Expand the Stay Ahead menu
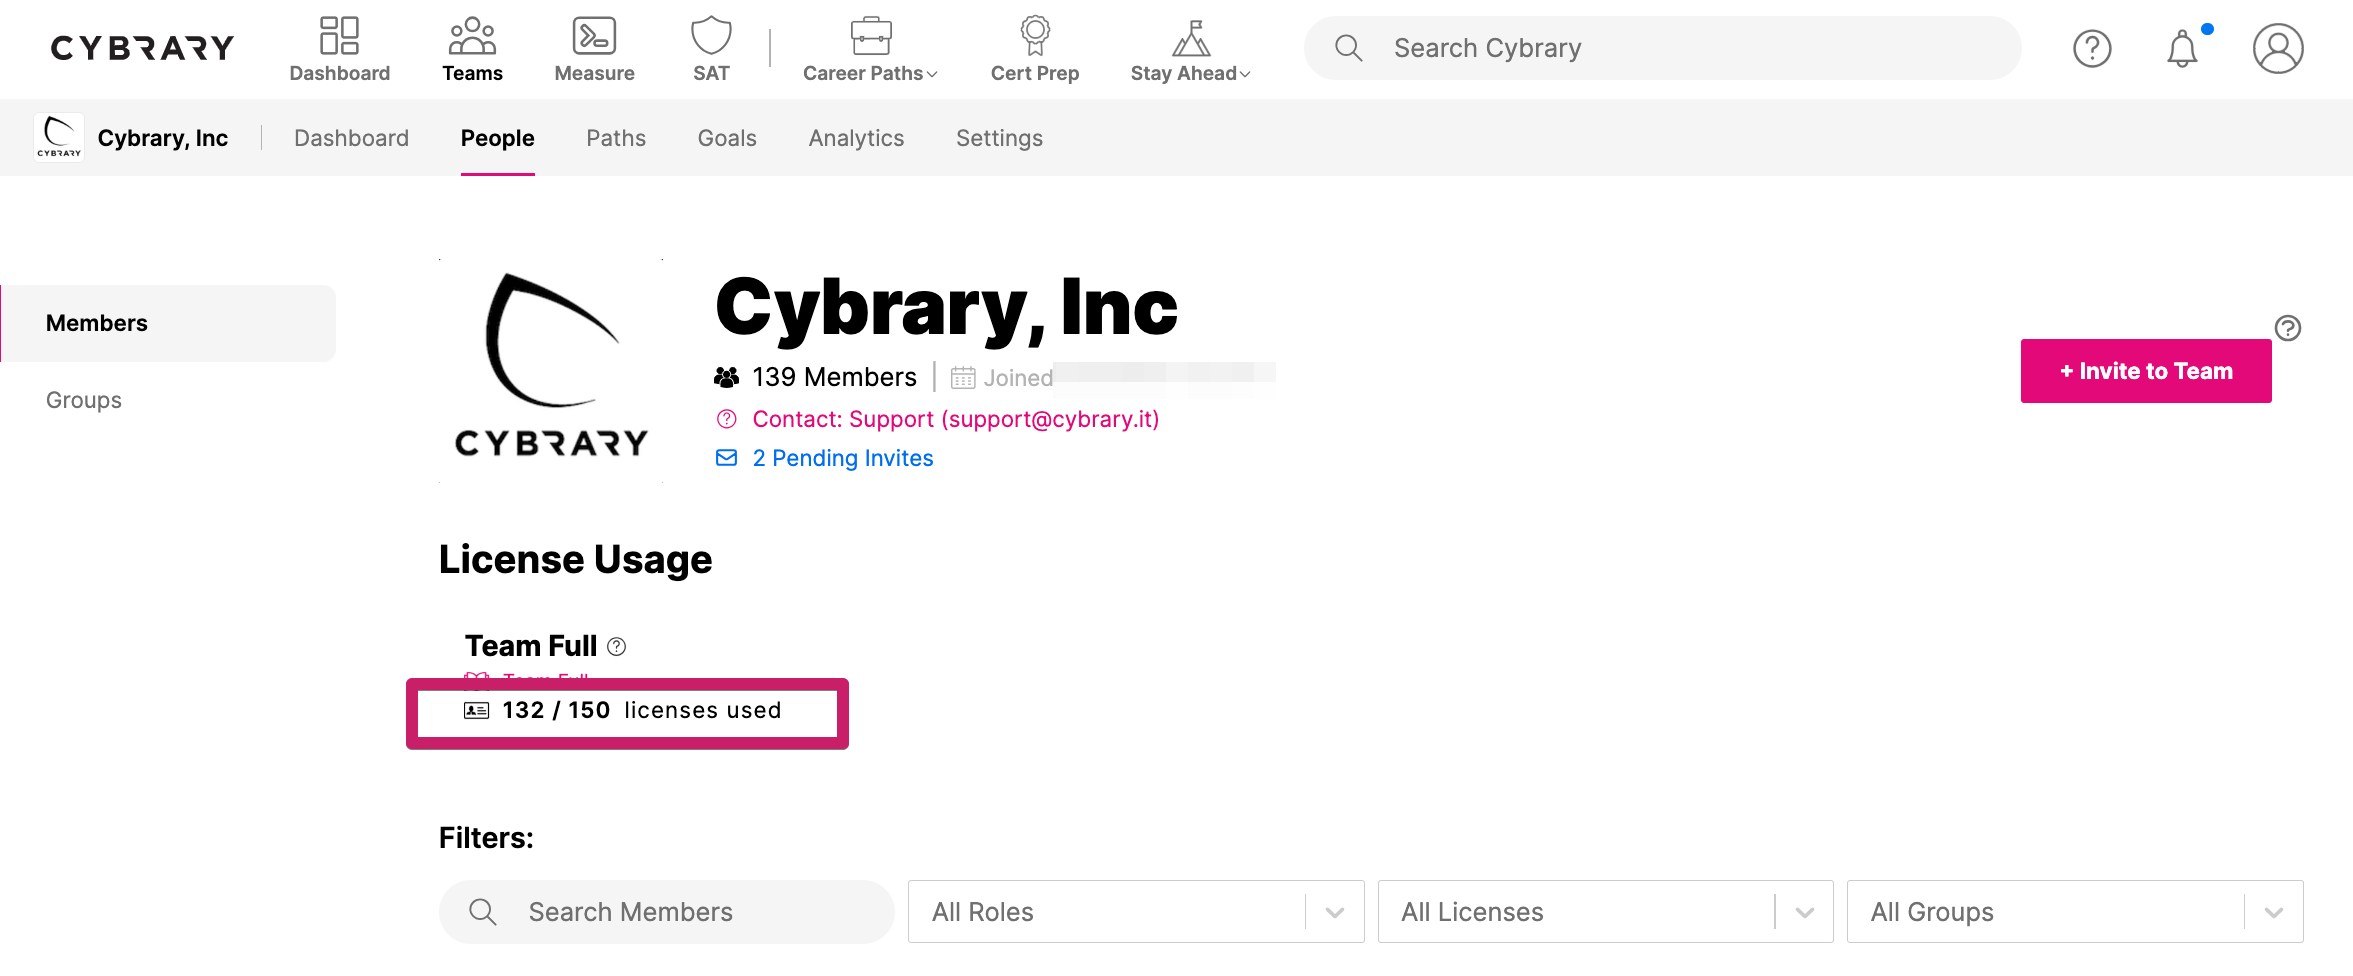The height and width of the screenshot is (976, 2353). (1190, 48)
